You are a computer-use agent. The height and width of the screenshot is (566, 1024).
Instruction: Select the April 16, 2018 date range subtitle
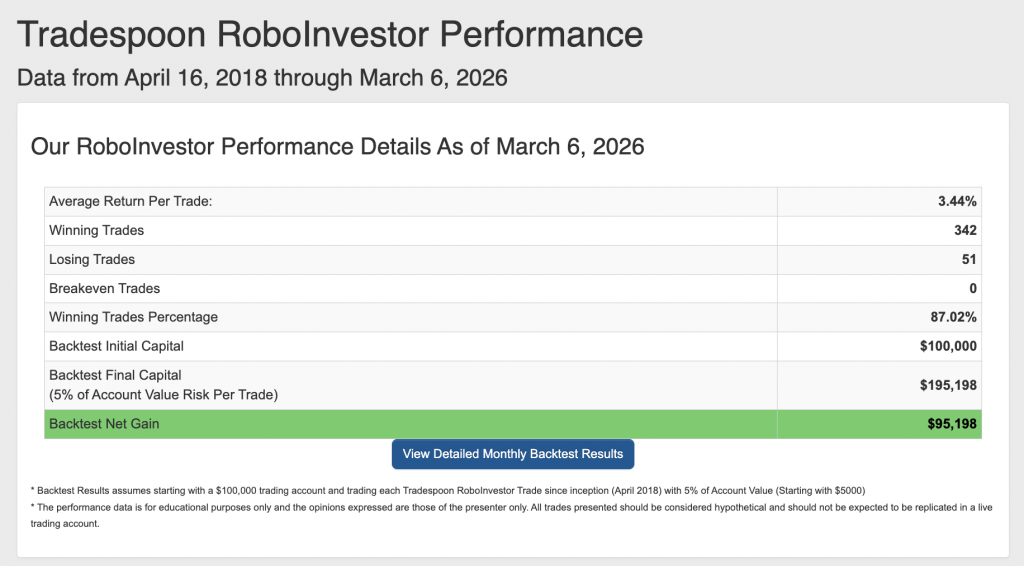tap(262, 77)
